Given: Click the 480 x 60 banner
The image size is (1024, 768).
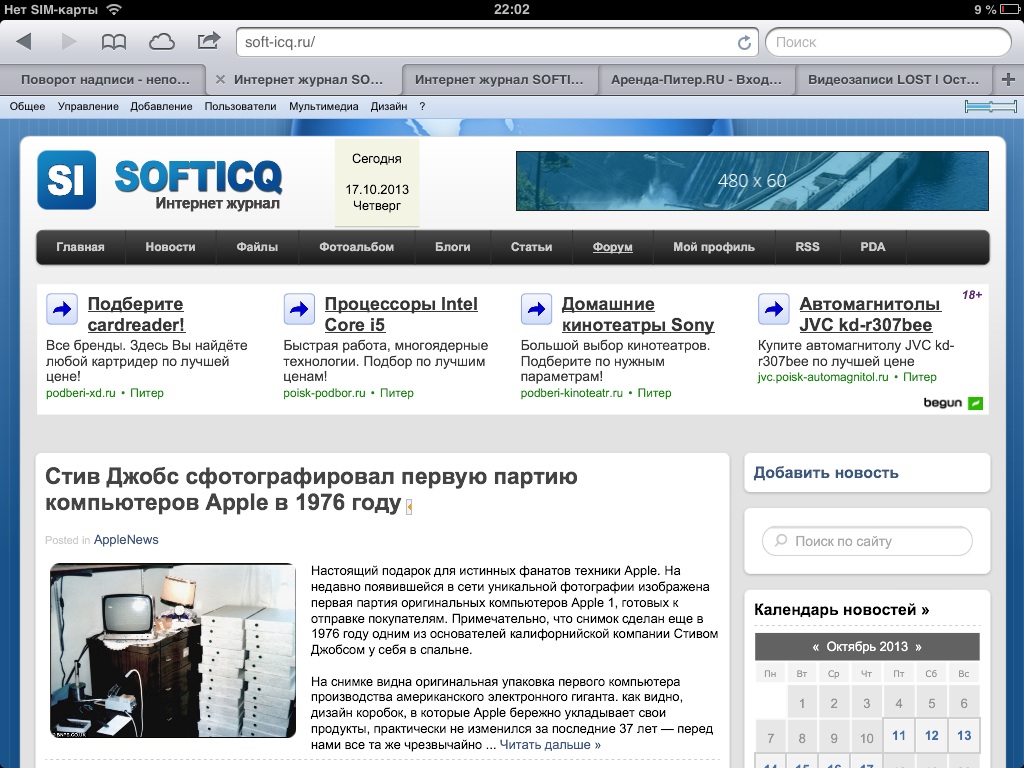Looking at the screenshot, I should (752, 181).
